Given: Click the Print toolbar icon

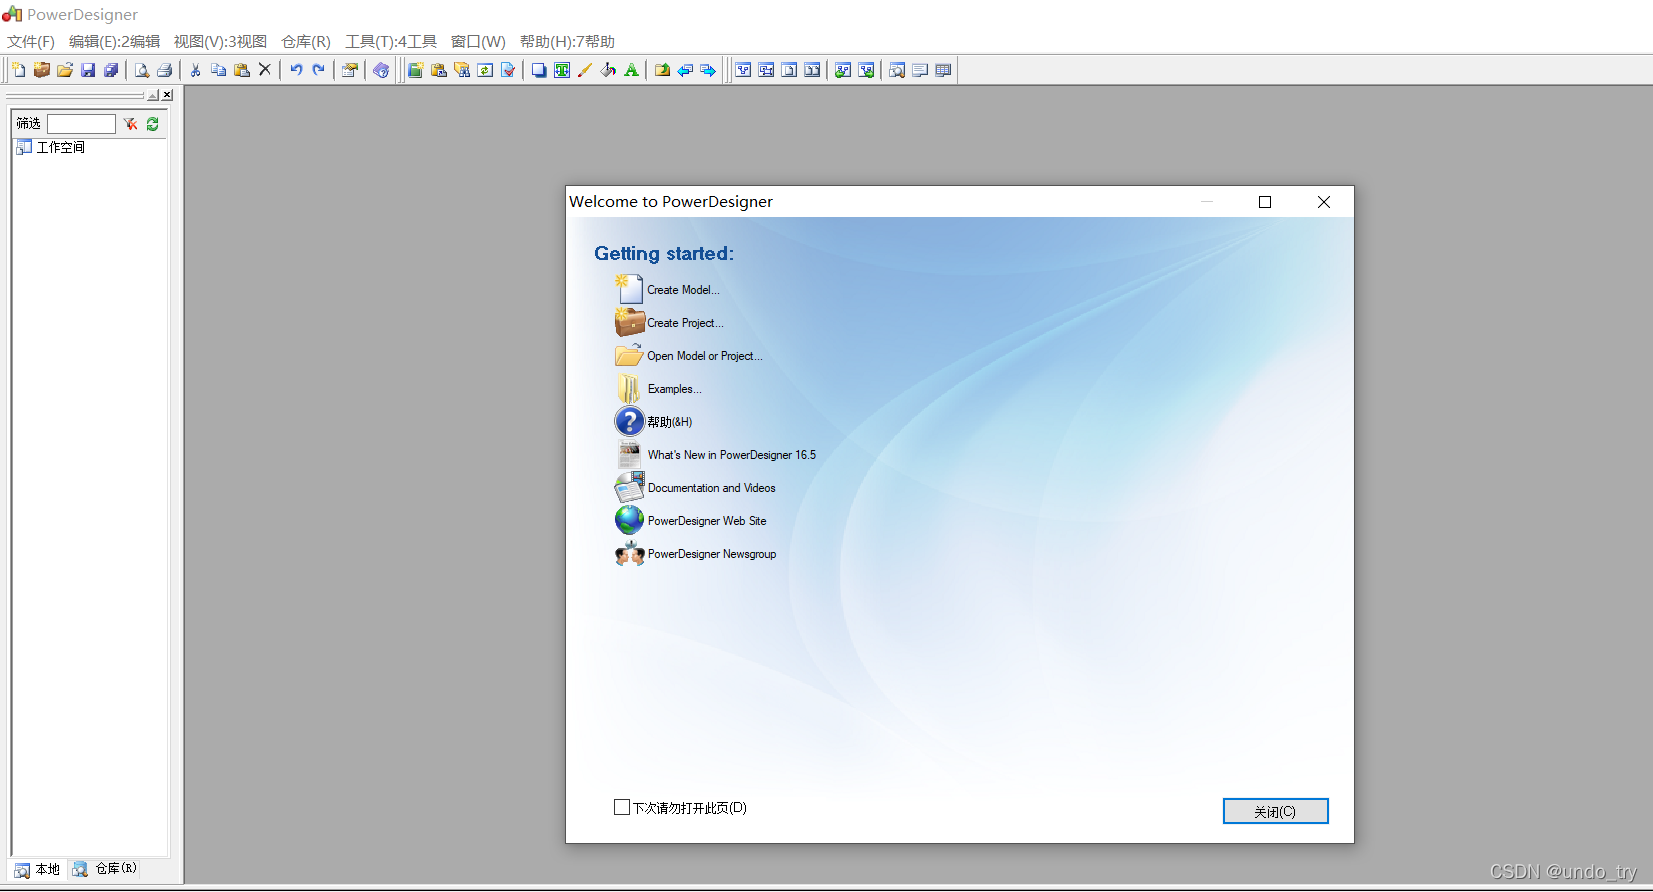Looking at the screenshot, I should (x=165, y=70).
